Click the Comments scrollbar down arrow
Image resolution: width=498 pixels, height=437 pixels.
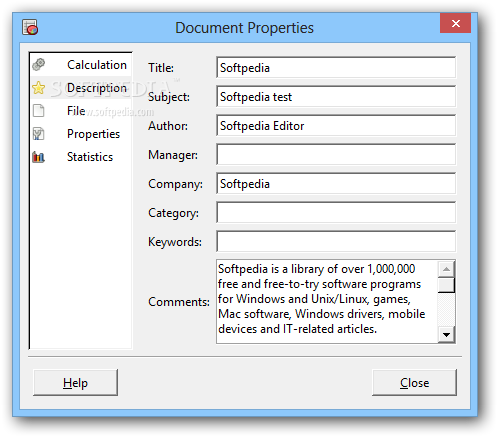[447, 334]
